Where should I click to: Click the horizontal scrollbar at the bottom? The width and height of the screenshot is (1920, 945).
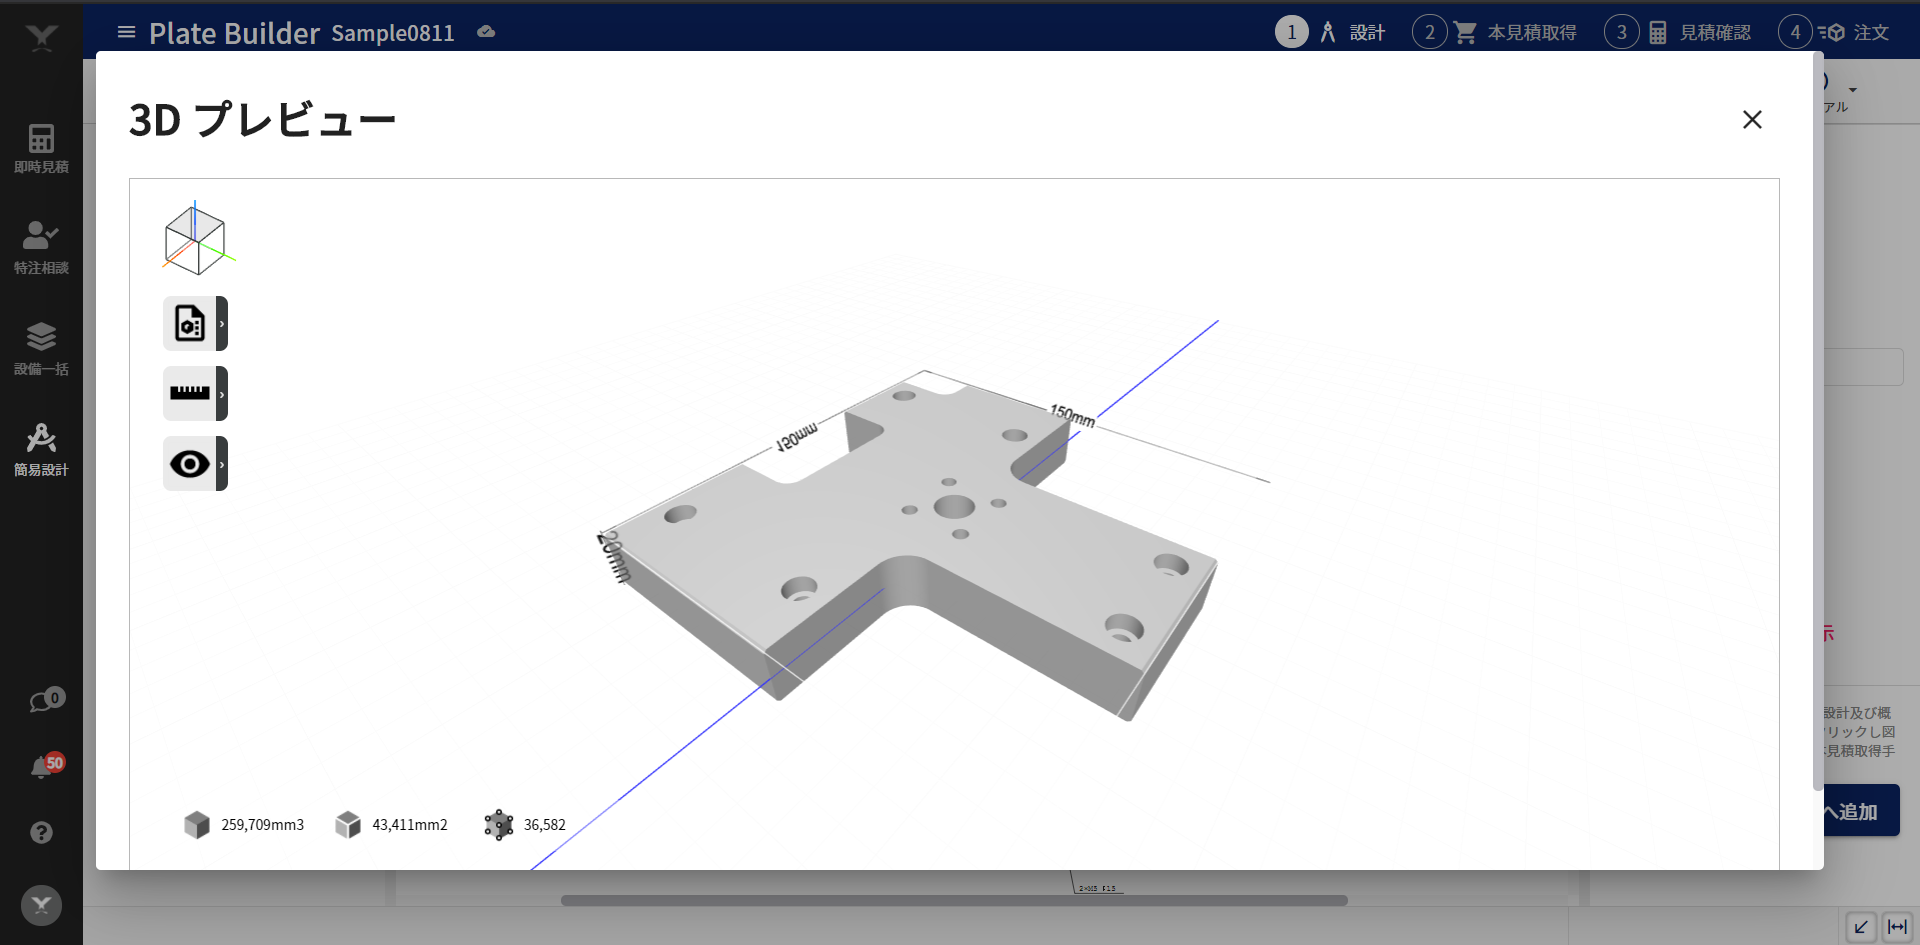pyautogui.click(x=954, y=900)
